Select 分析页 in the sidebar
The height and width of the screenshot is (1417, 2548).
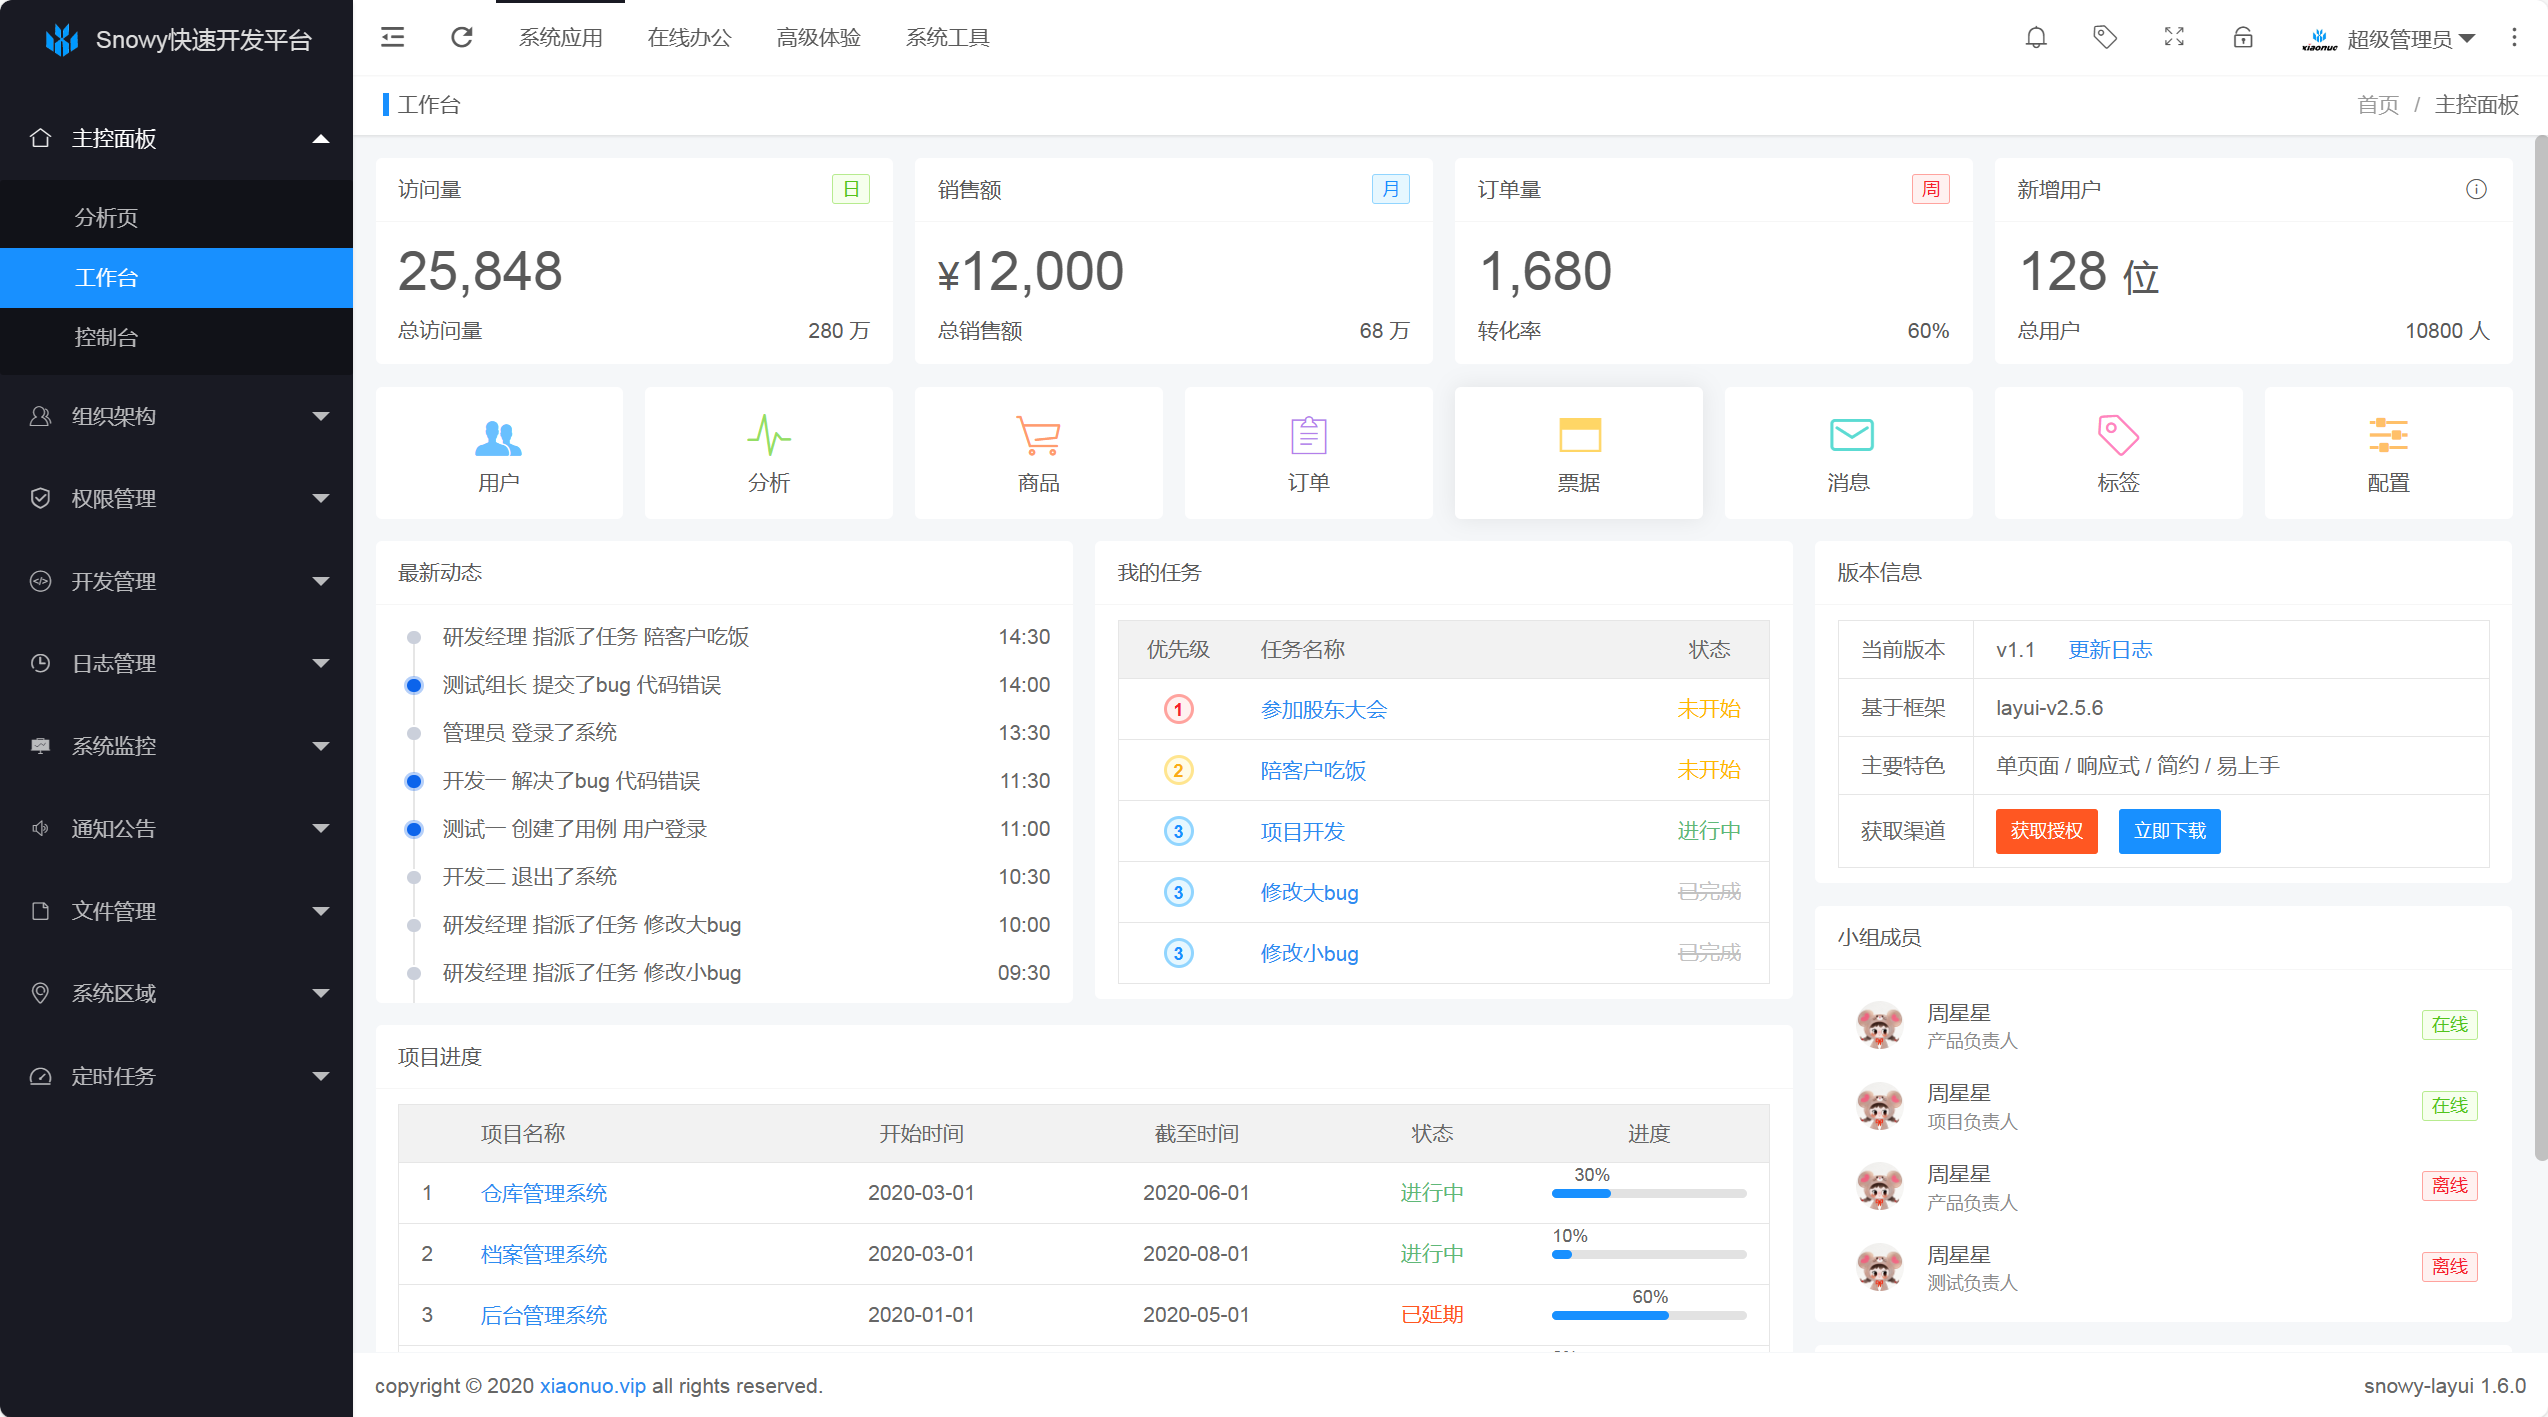[x=107, y=217]
